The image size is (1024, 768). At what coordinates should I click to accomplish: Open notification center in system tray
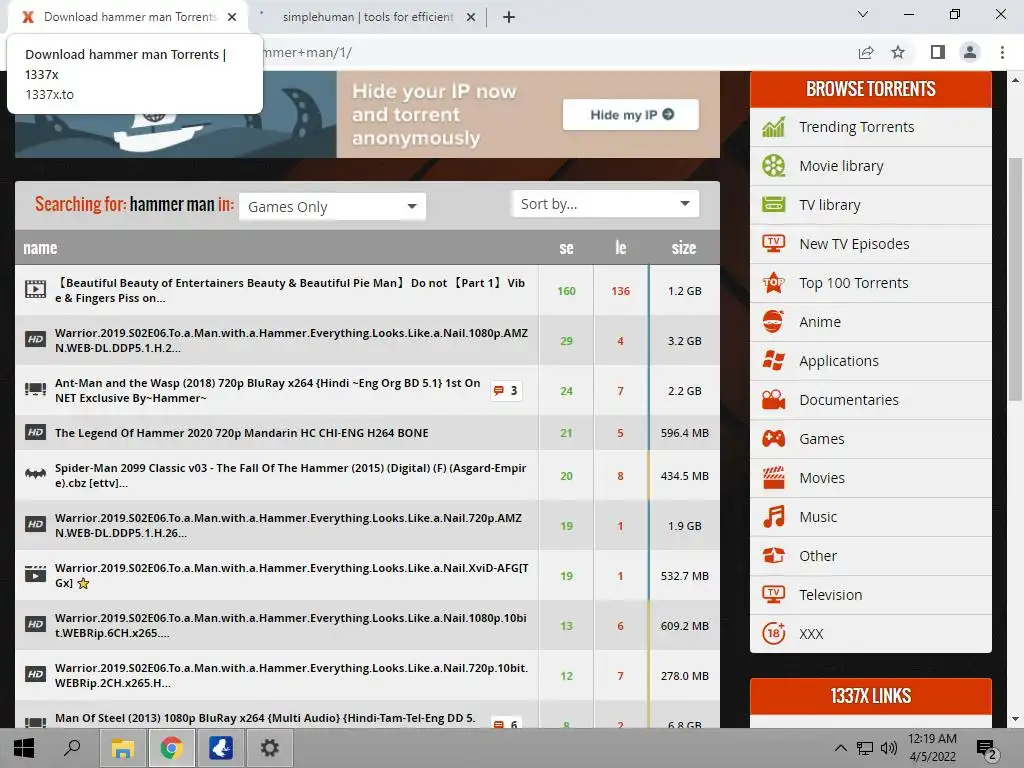[x=987, y=748]
